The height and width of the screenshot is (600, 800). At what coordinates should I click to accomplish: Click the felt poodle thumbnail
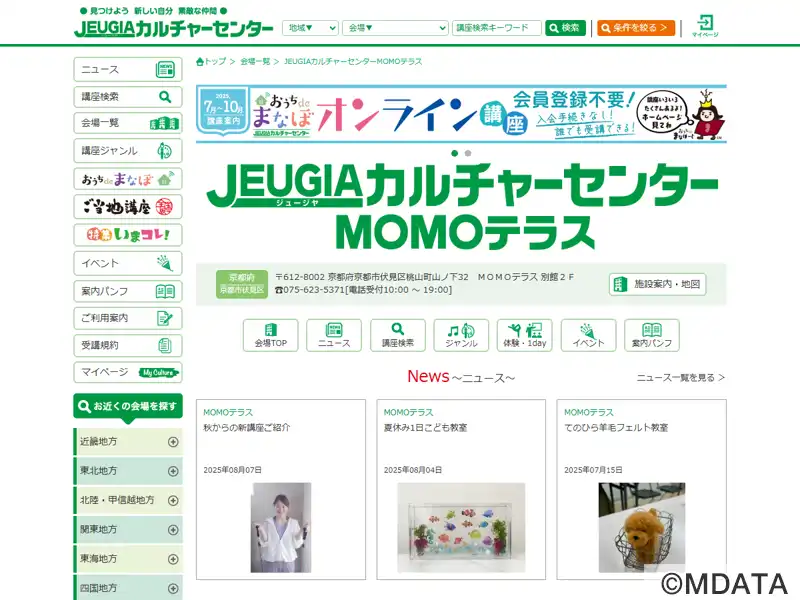click(x=642, y=528)
